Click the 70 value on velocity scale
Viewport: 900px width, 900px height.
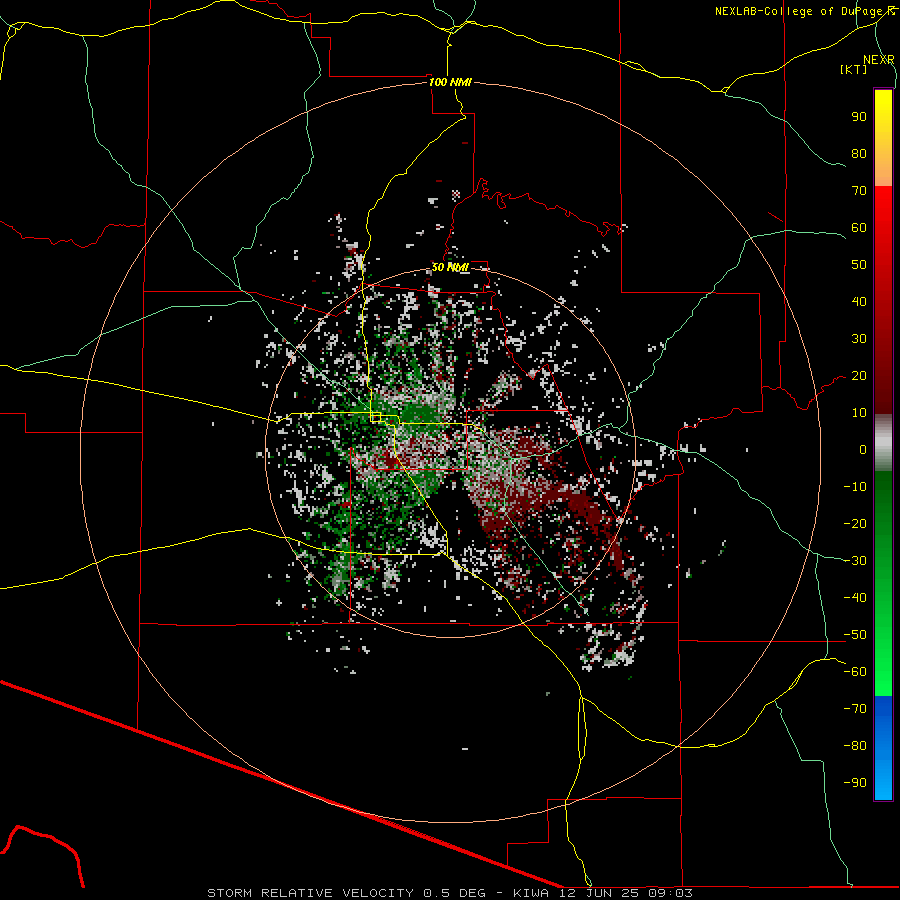(859, 191)
